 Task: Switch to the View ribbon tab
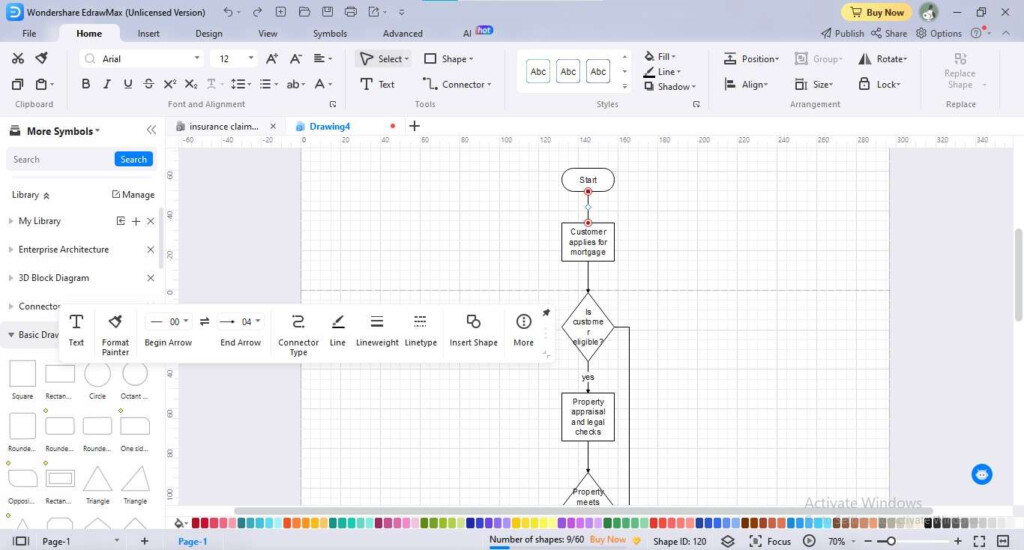(268, 33)
